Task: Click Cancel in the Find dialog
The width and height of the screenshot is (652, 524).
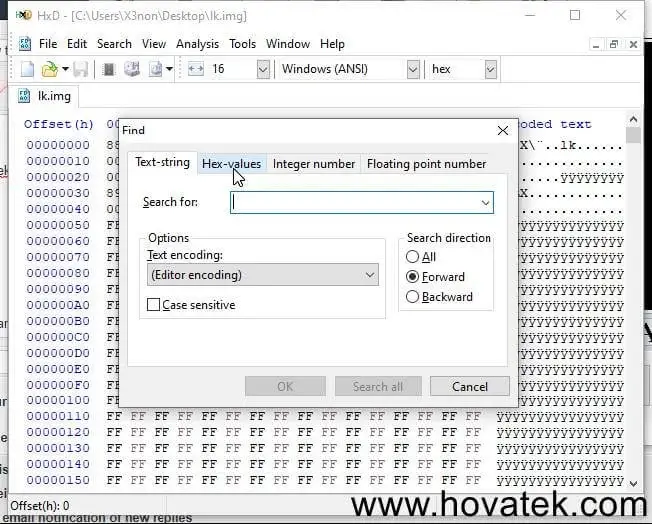Action: tap(470, 386)
